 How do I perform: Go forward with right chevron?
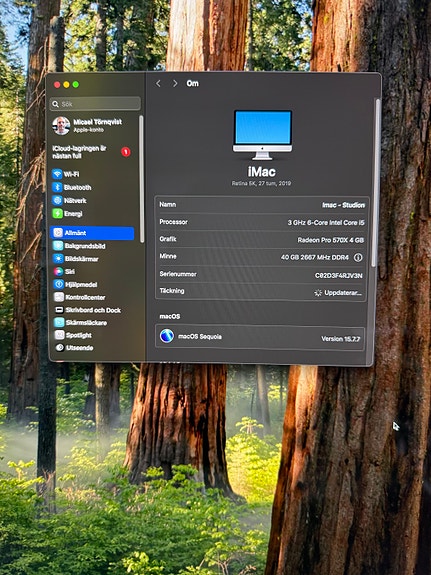[x=175, y=84]
